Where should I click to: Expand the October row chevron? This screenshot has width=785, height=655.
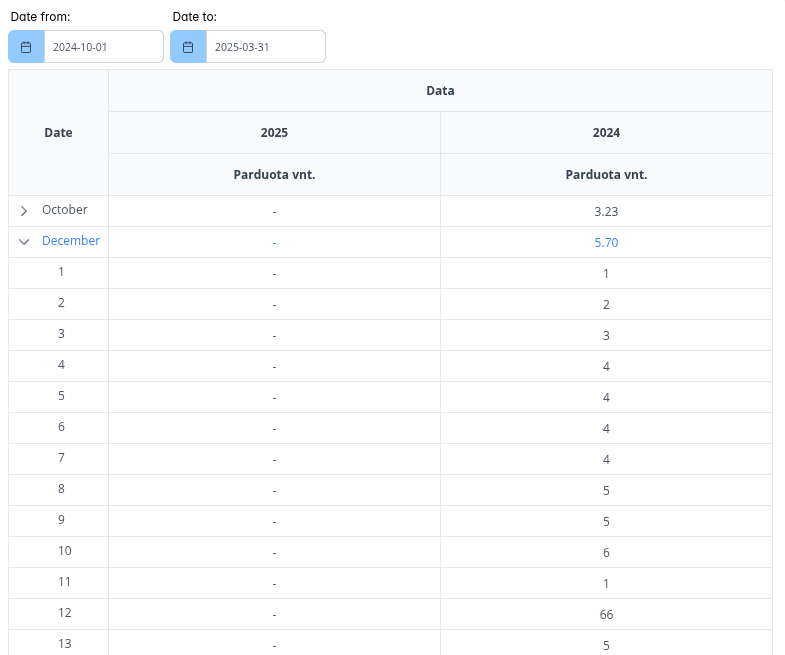click(x=24, y=211)
